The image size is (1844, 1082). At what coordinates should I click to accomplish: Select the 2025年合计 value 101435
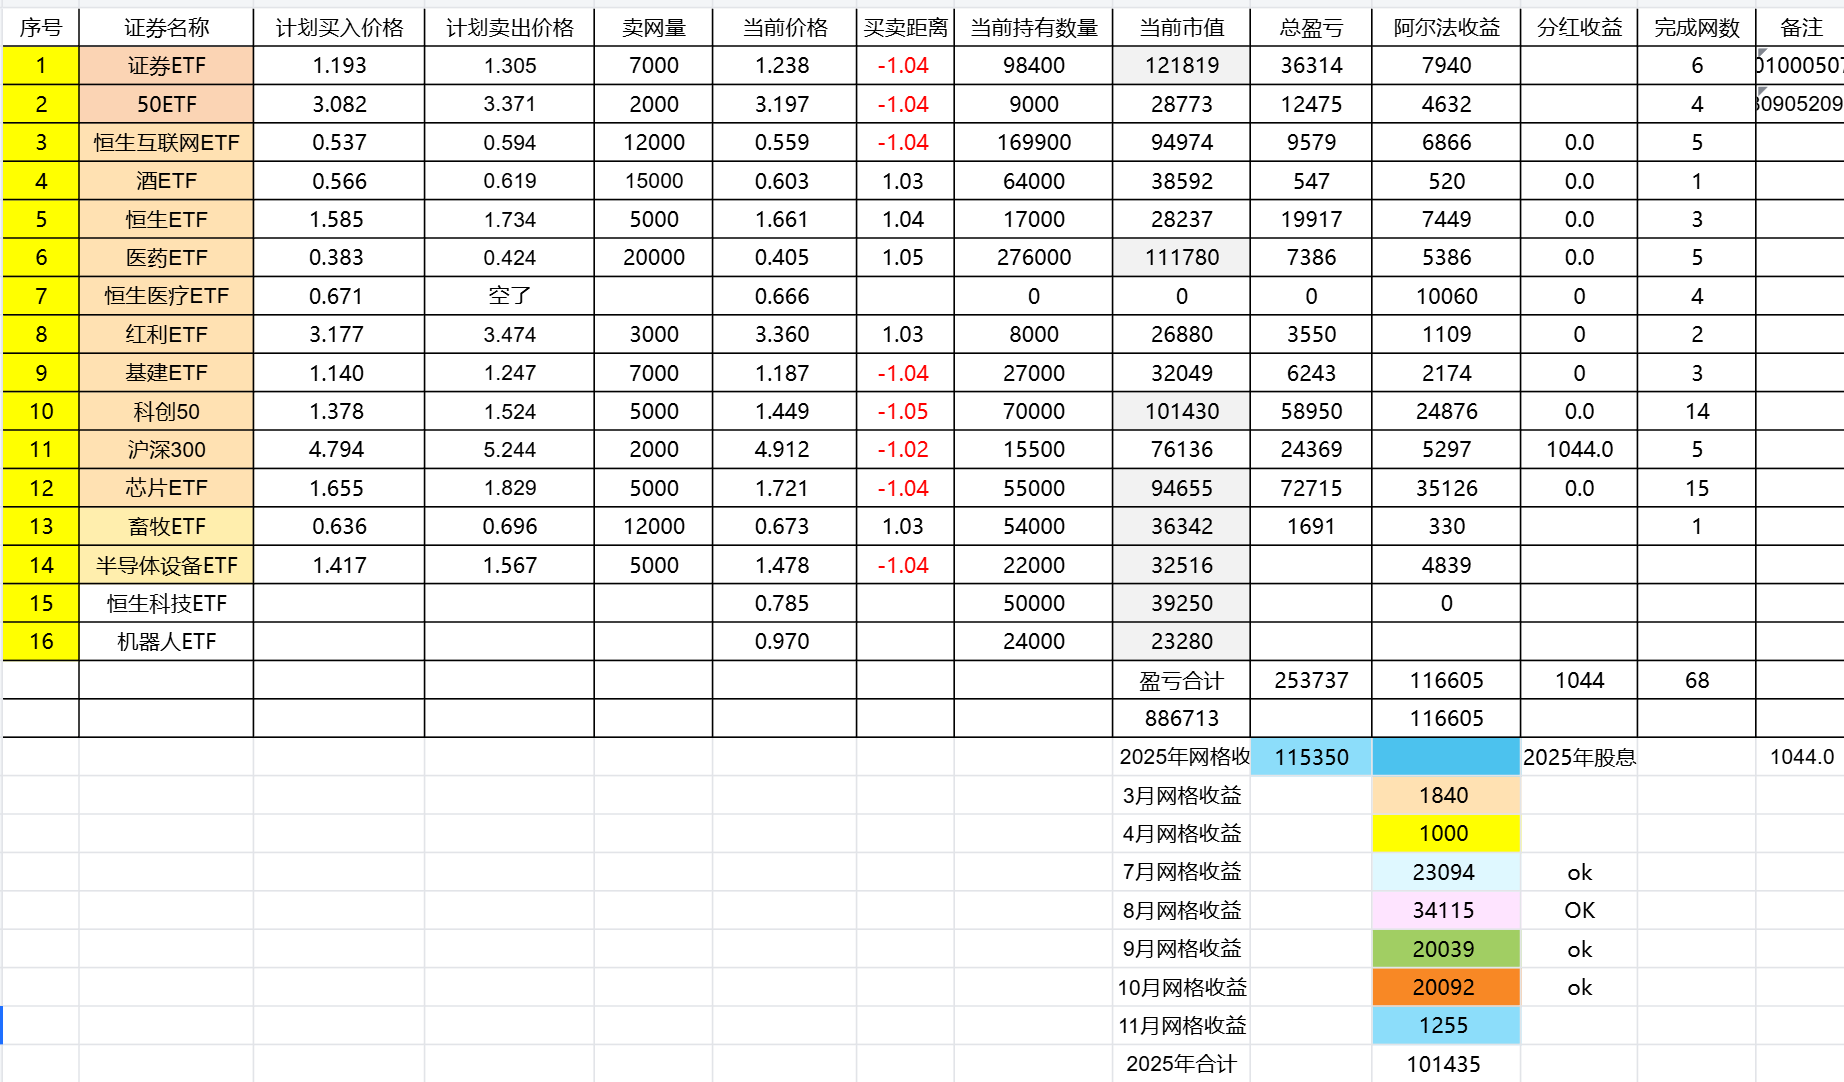pos(1444,1064)
